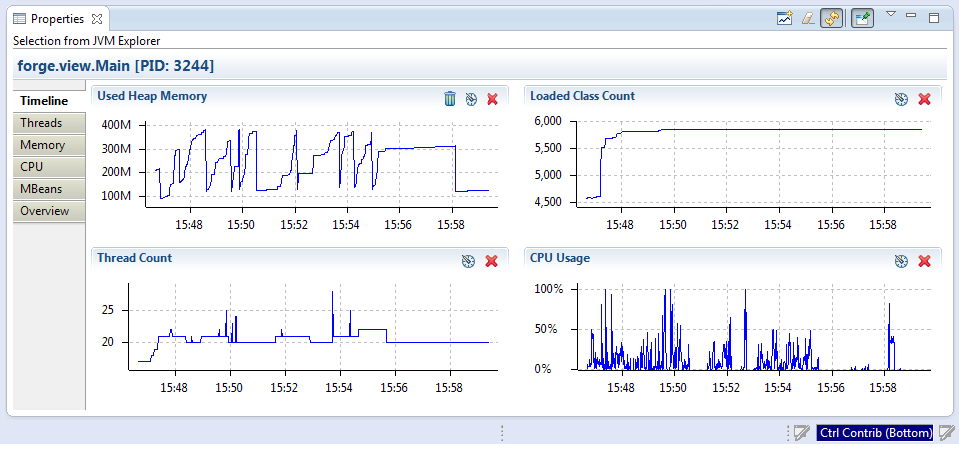
Task: Click the Clear monitored data eraser icon
Action: tap(808, 18)
